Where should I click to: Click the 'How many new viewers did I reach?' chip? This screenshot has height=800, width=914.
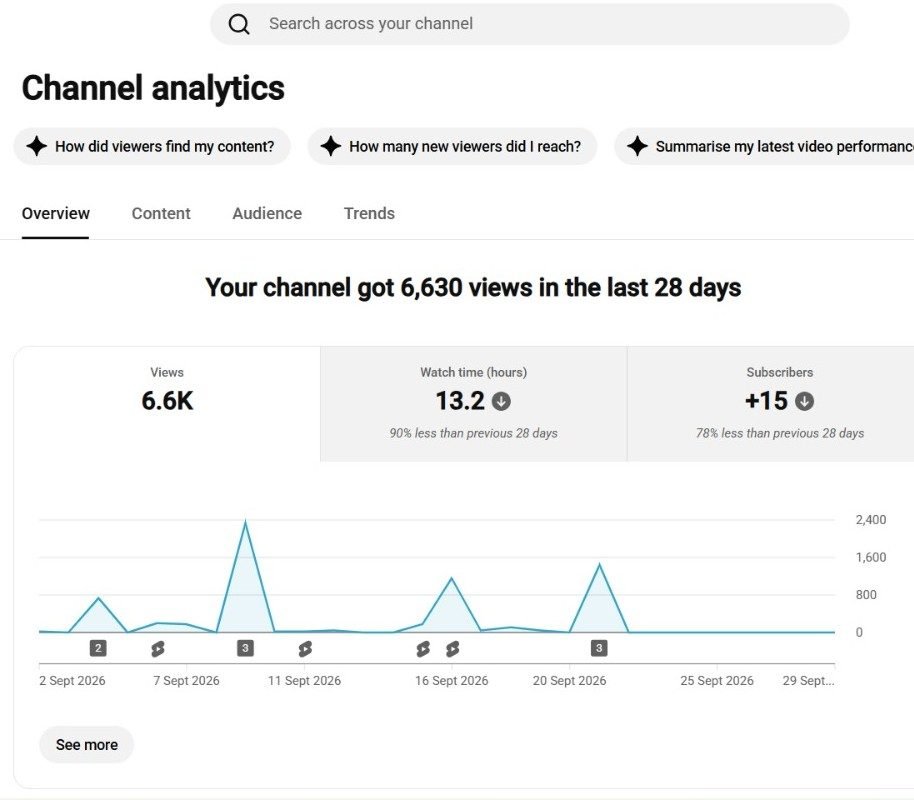[x=452, y=146]
